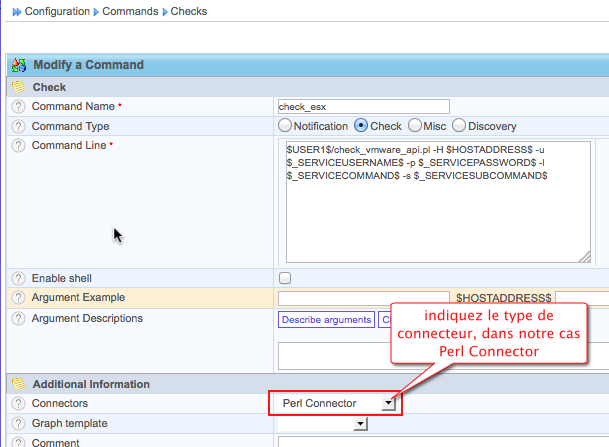
Task: Click help icon beside Argument Example
Action: click(x=18, y=298)
